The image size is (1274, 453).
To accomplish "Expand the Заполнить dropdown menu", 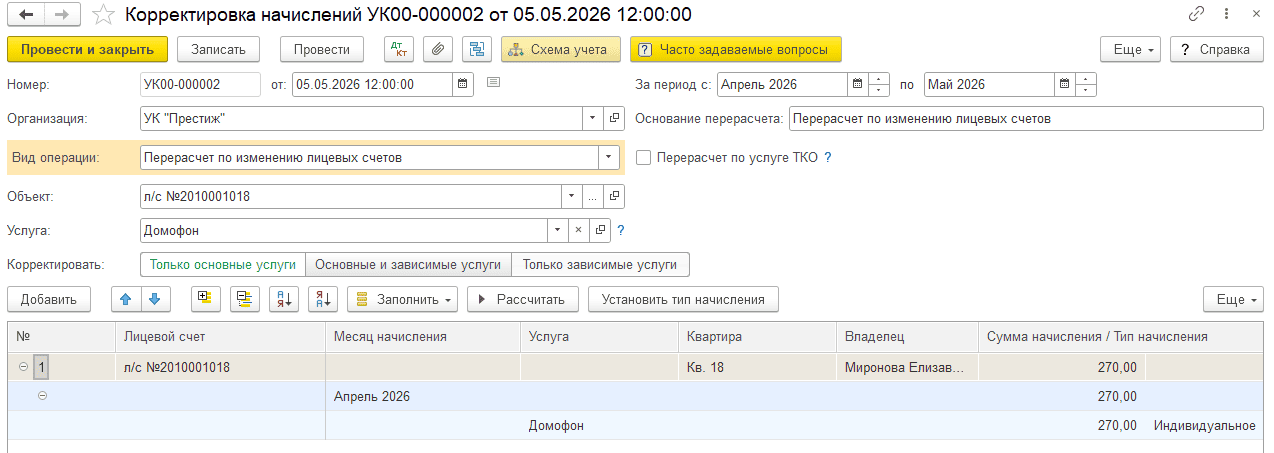I will [404, 299].
